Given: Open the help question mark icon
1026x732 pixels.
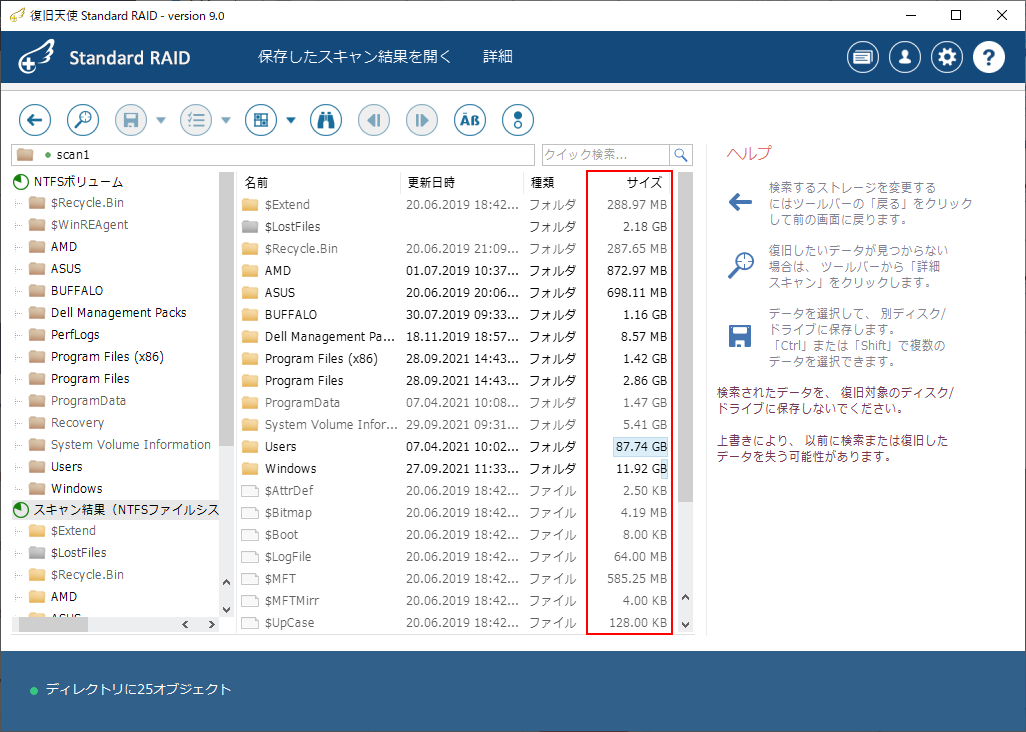Looking at the screenshot, I should [x=989, y=58].
